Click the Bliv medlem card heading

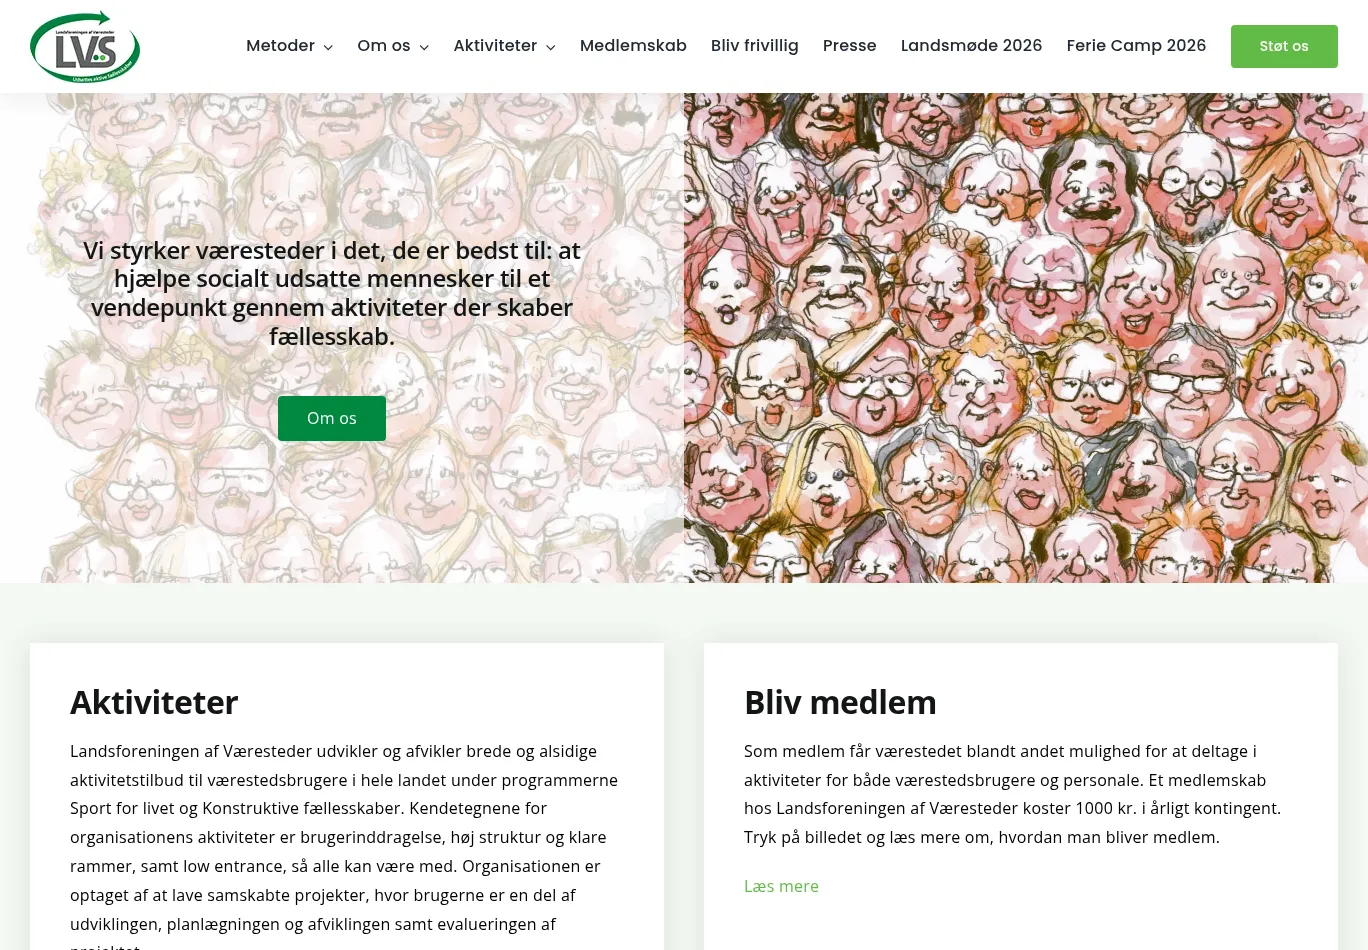point(840,702)
